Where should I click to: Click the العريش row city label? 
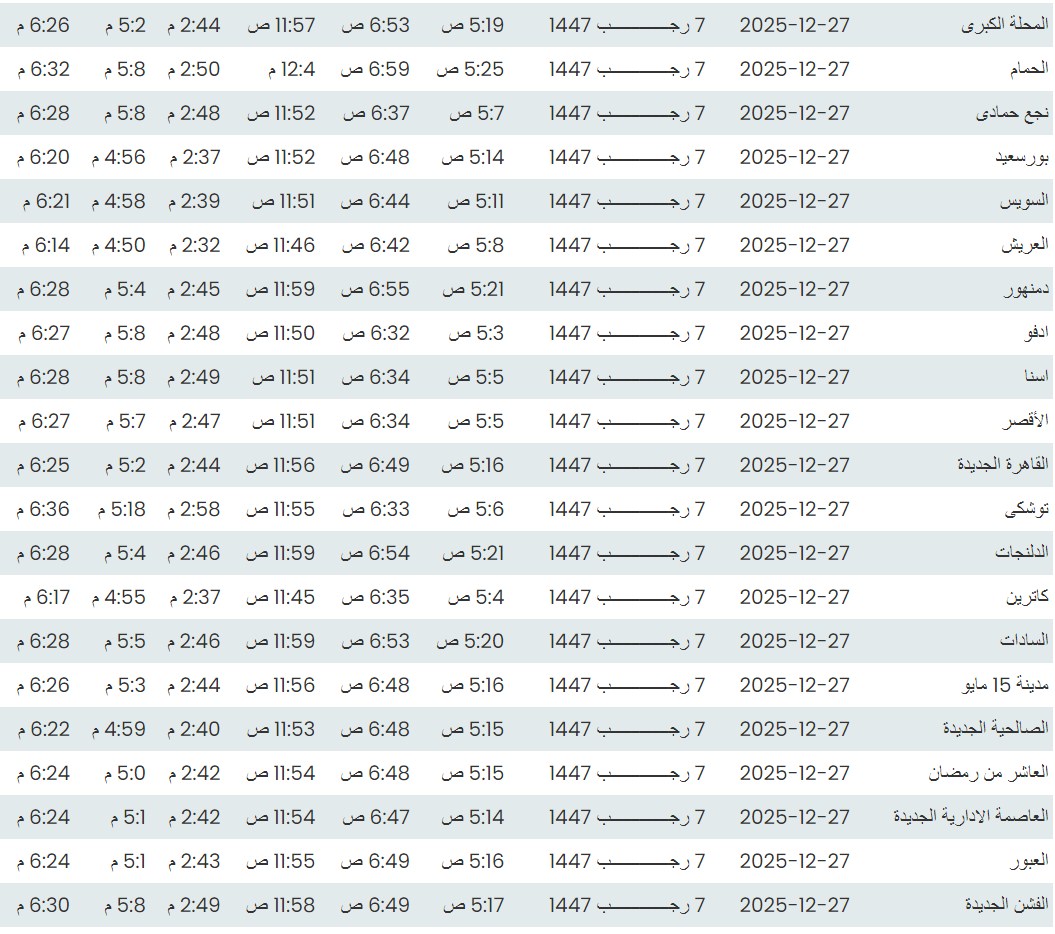1023,245
